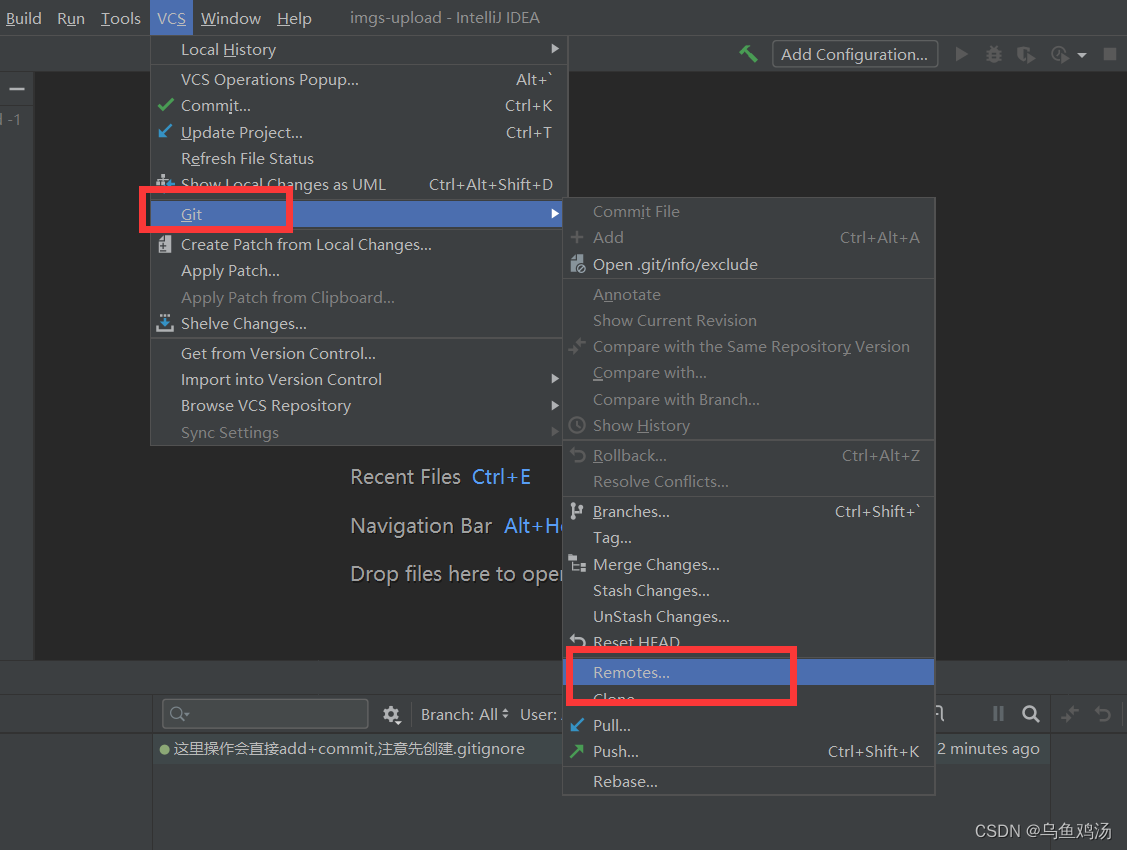The image size is (1127, 850).
Task: Open the Run menu
Action: click(x=70, y=18)
